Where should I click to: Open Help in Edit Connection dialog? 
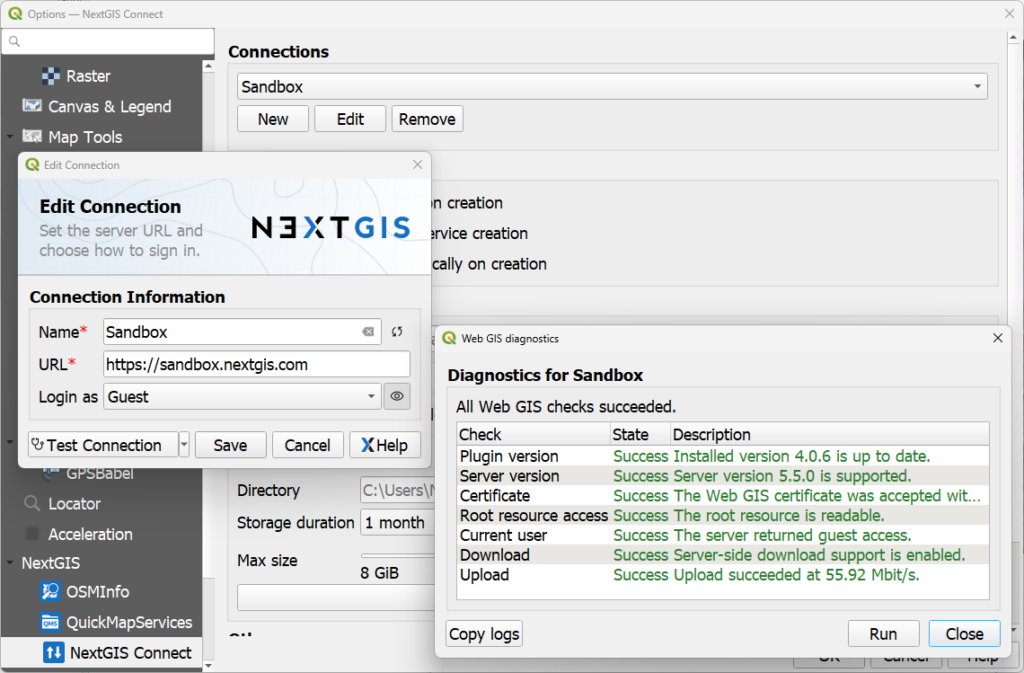pos(385,445)
